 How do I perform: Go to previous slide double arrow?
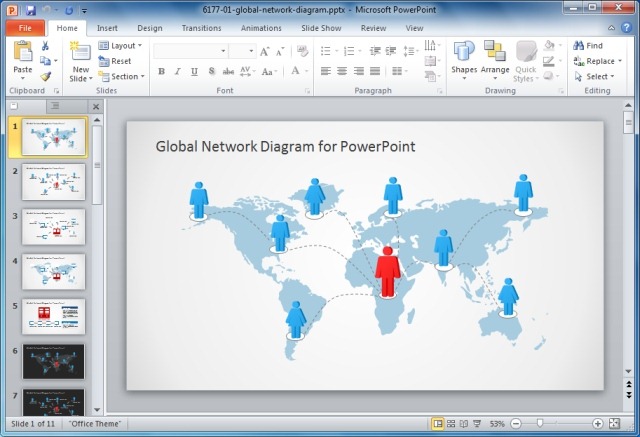coord(629,384)
